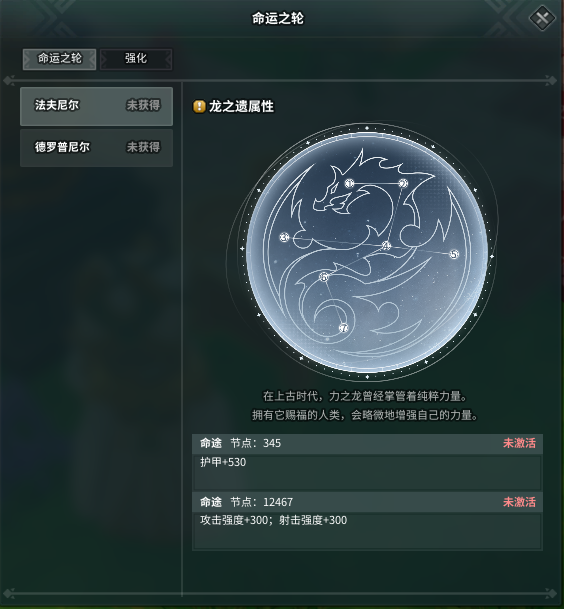Select constellation node 2 on dragon map
Image resolution: width=564 pixels, height=609 pixels.
click(x=403, y=183)
